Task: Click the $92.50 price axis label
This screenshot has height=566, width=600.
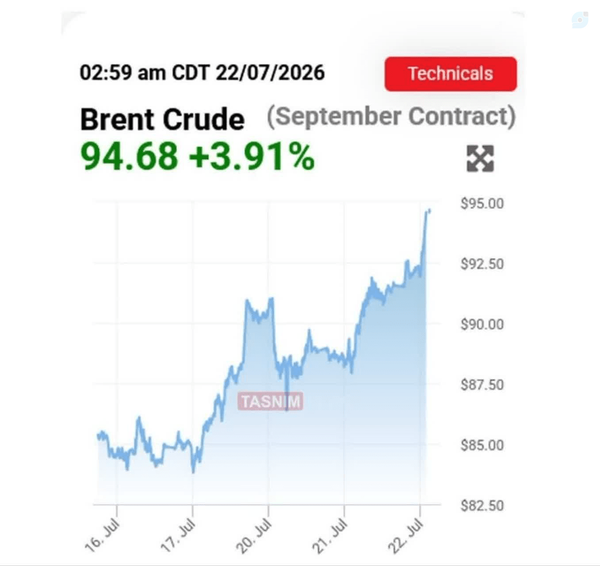Action: pyautogui.click(x=482, y=264)
